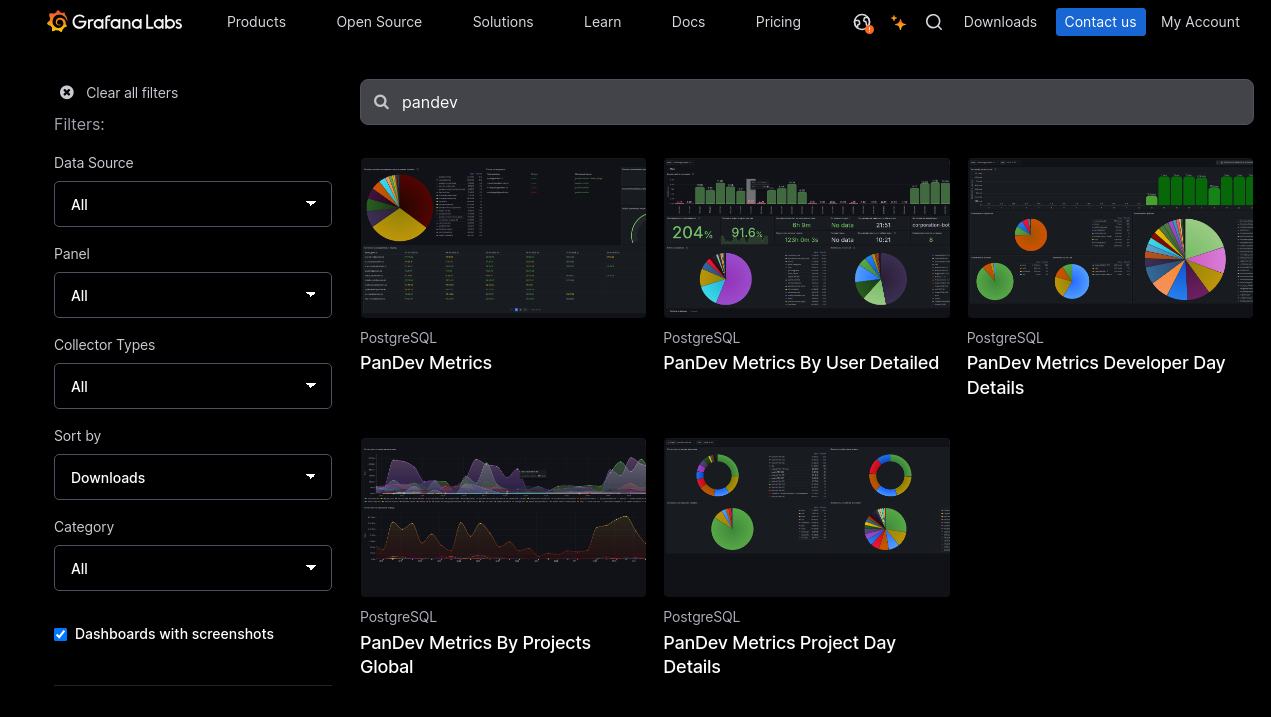Click the Sort by label
Screen dimensions: 1271x717
pos(77,435)
